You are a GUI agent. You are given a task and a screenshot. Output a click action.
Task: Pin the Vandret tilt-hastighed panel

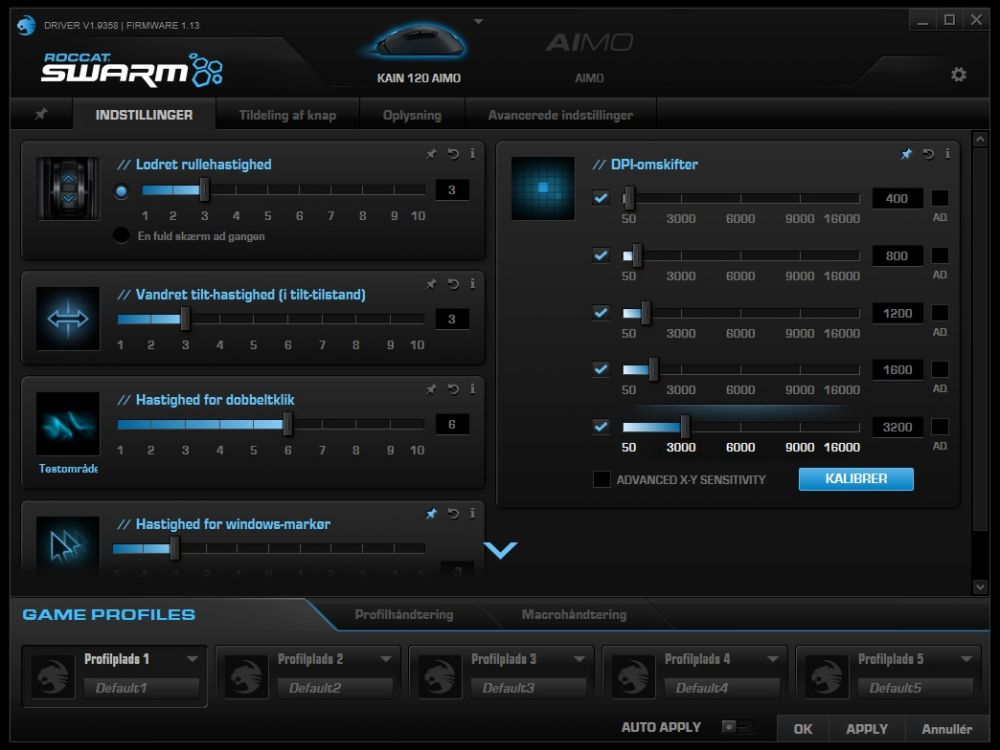point(432,284)
